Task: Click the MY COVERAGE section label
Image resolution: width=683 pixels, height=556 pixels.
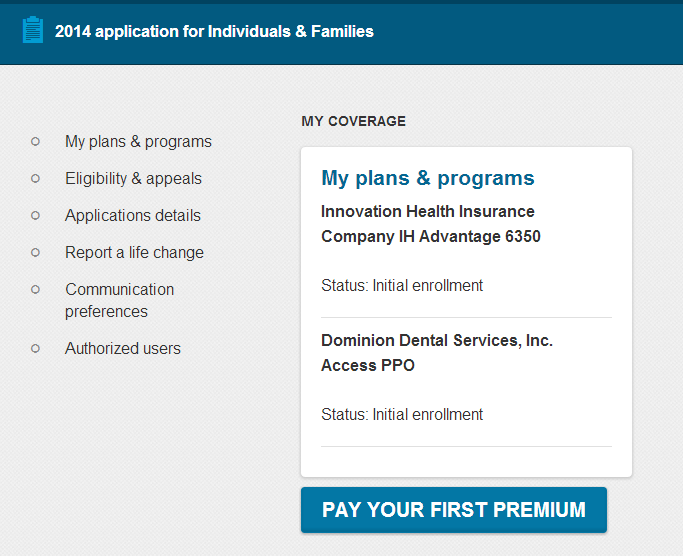Action: [x=354, y=121]
